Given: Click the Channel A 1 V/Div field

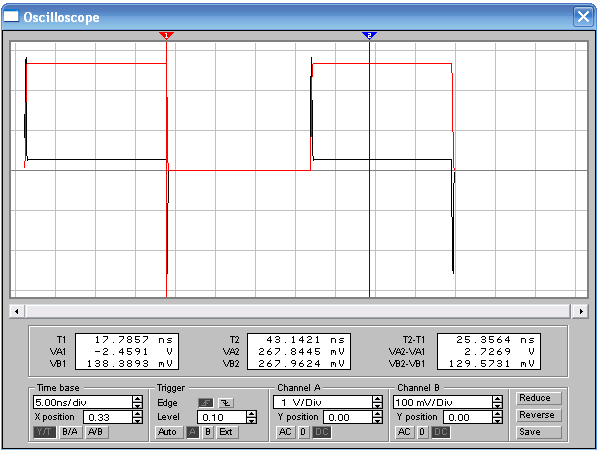Looking at the screenshot, I should 323,402.
